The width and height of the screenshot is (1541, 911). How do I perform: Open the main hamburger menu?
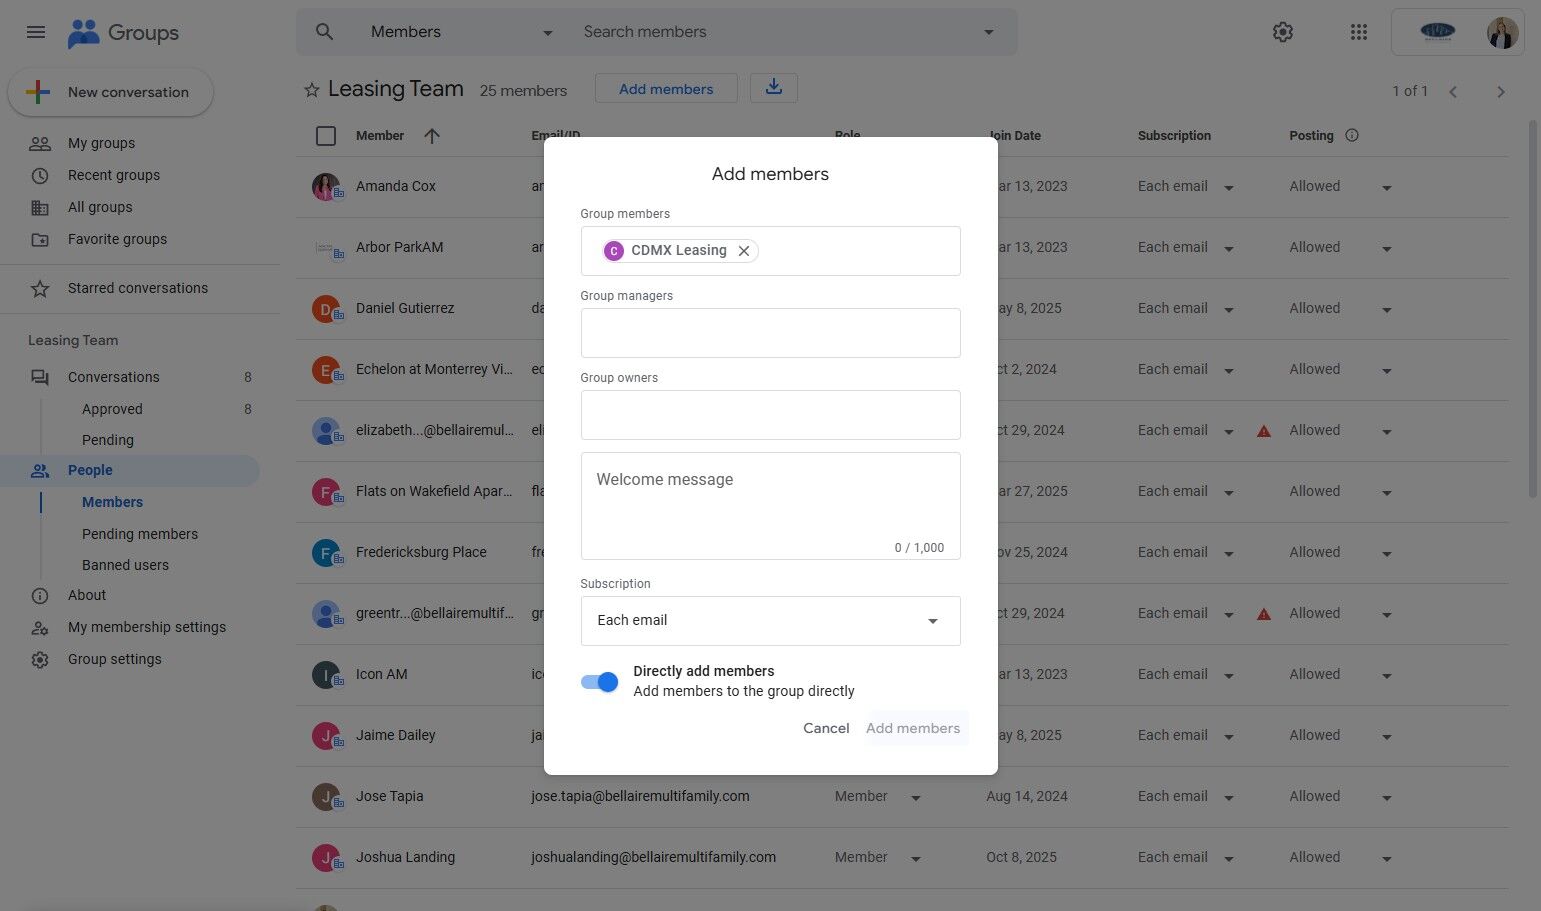(36, 32)
